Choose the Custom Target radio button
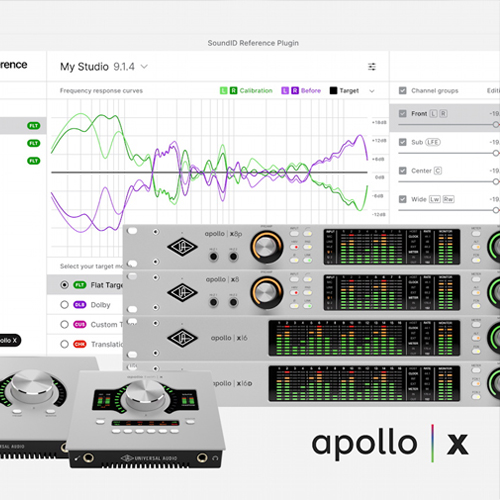Screen dimensions: 500x500 (x=64, y=324)
